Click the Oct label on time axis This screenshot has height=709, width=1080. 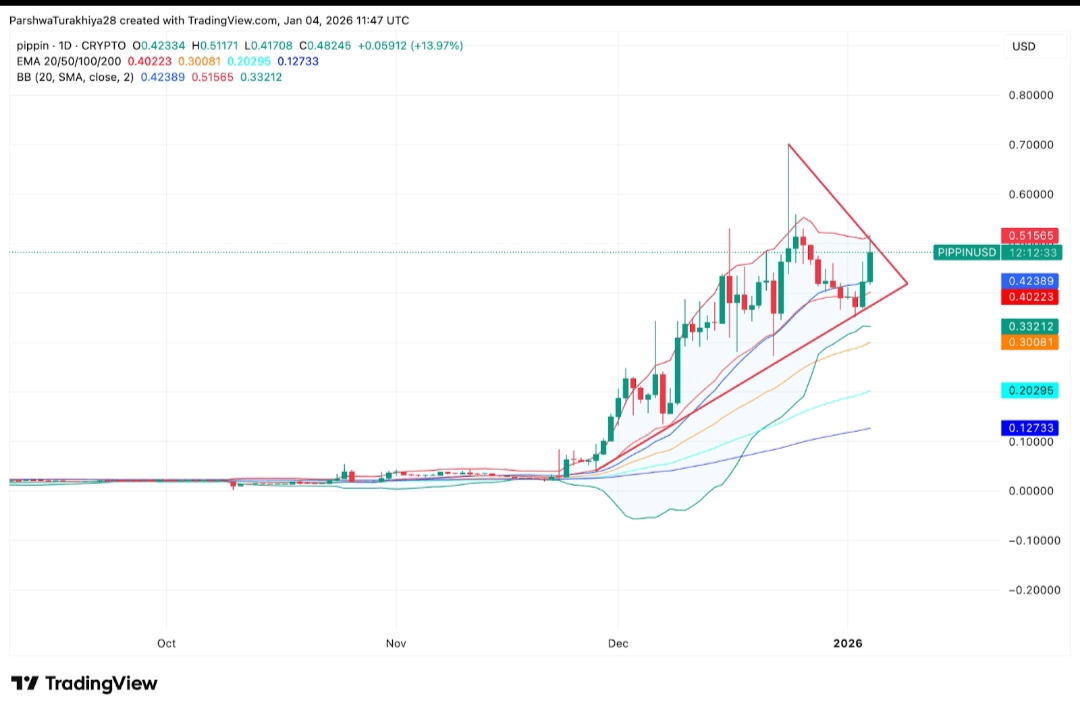(166, 643)
